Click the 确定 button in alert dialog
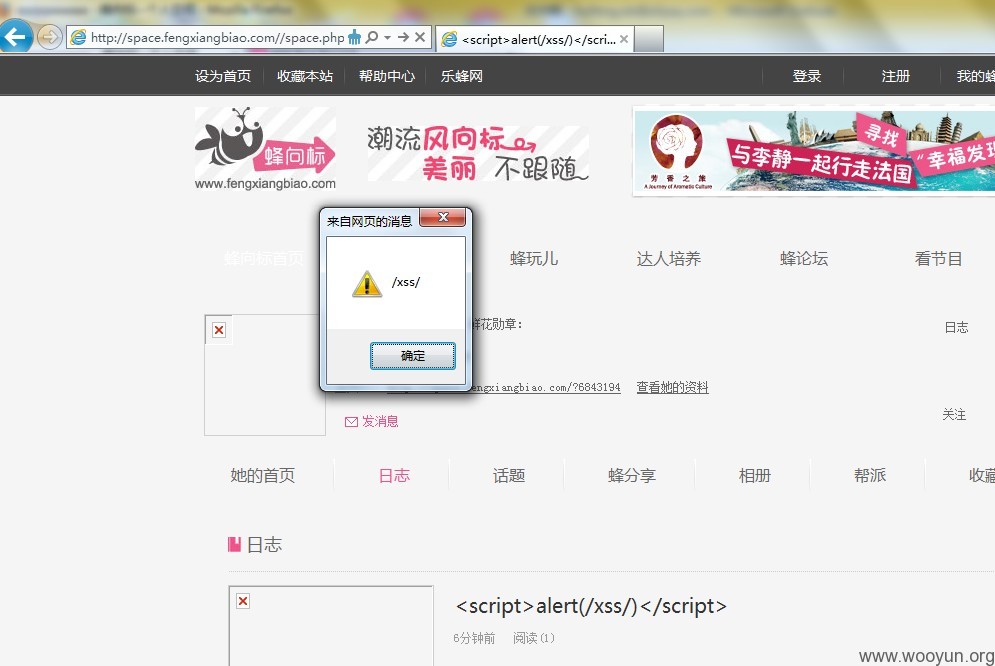This screenshot has width=995, height=666. coord(412,356)
